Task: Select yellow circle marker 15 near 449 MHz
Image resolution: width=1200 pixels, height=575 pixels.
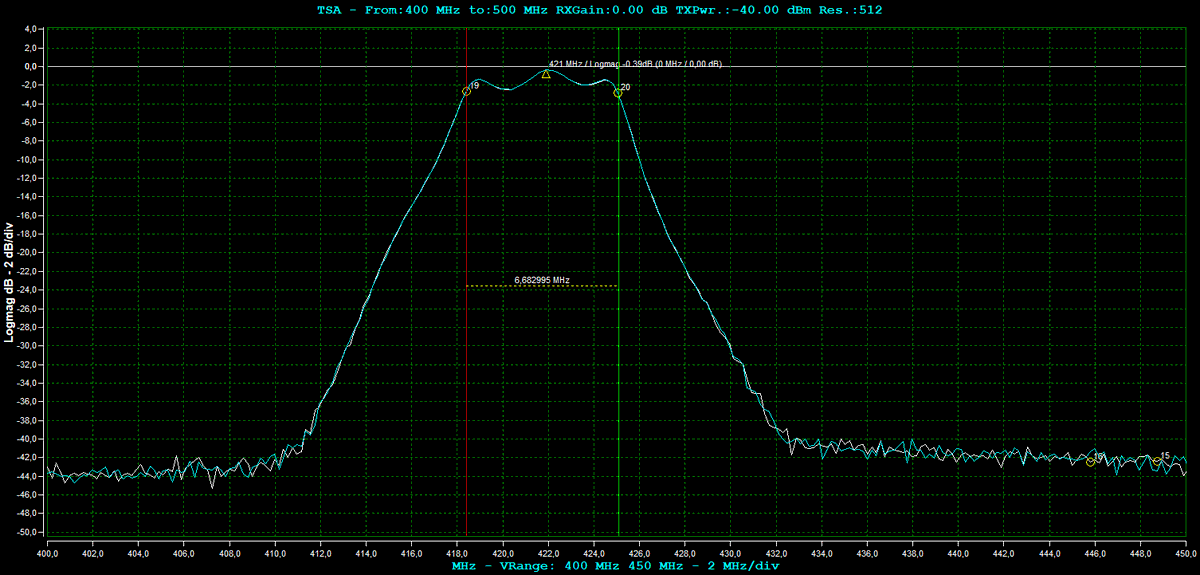Action: [1157, 462]
